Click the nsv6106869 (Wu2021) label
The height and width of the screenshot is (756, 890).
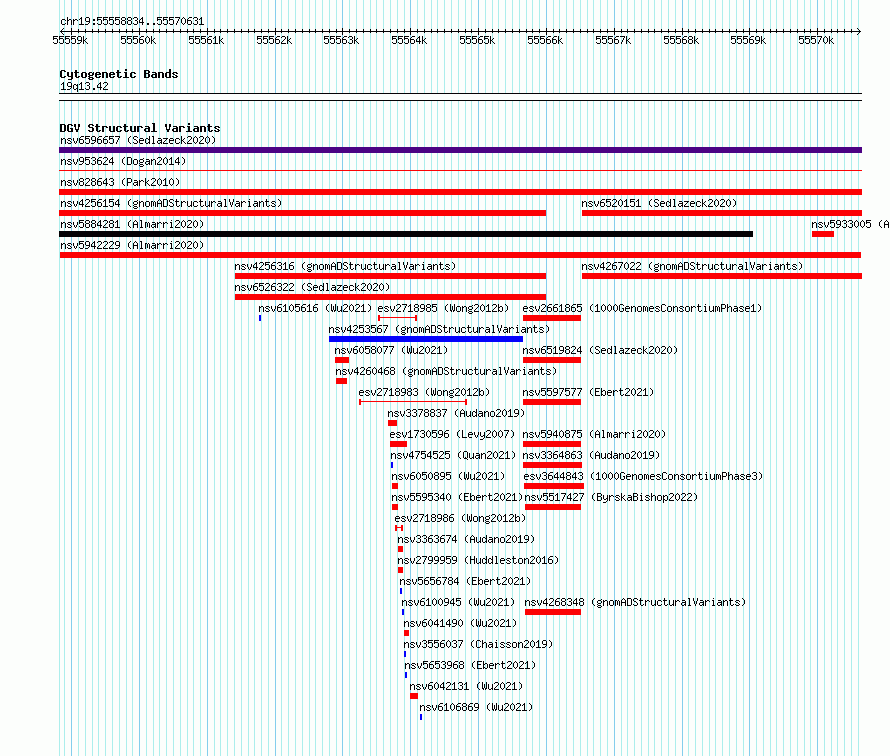[476, 707]
